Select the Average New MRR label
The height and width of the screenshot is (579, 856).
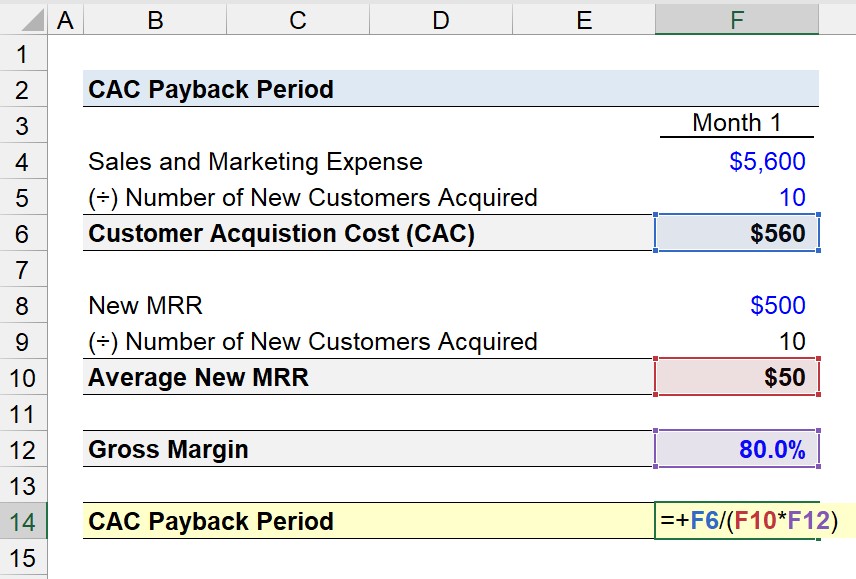coord(198,378)
